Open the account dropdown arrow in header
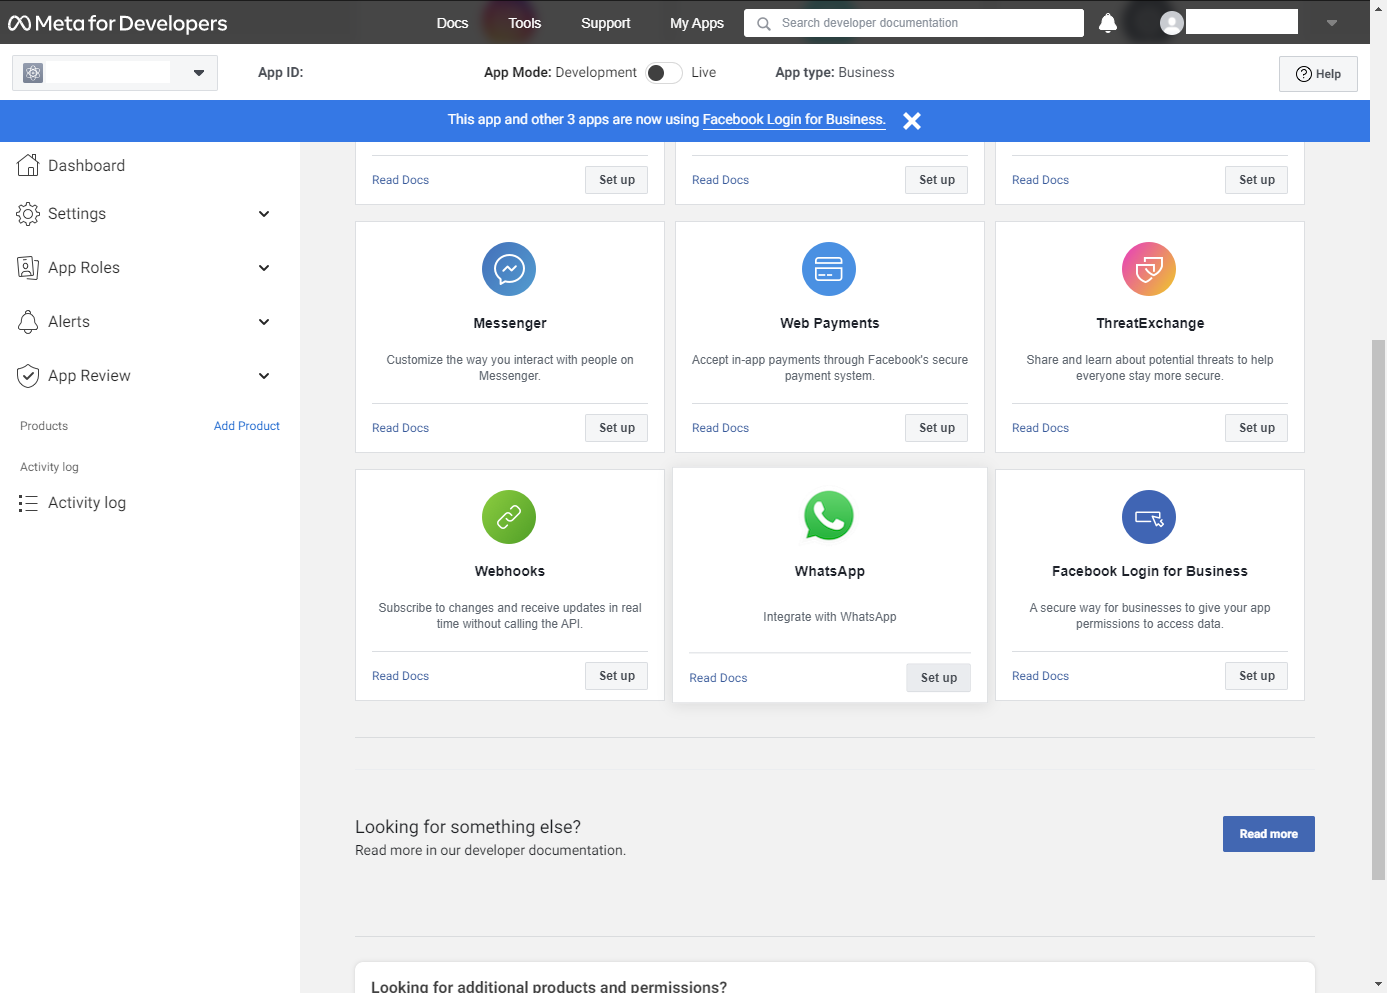This screenshot has width=1387, height=993. 1332,23
